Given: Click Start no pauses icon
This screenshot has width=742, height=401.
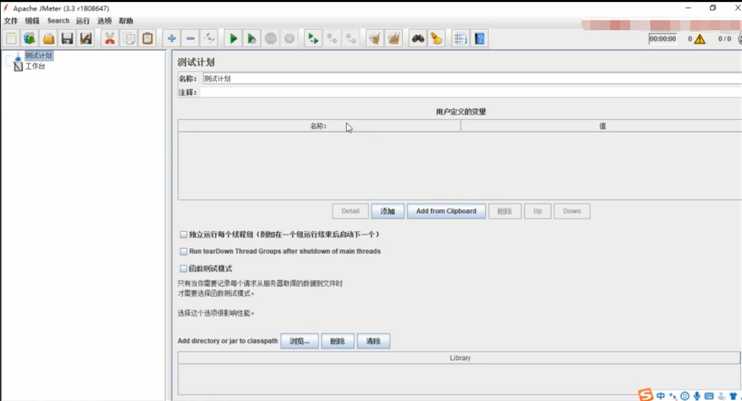Looking at the screenshot, I should pyautogui.click(x=252, y=38).
